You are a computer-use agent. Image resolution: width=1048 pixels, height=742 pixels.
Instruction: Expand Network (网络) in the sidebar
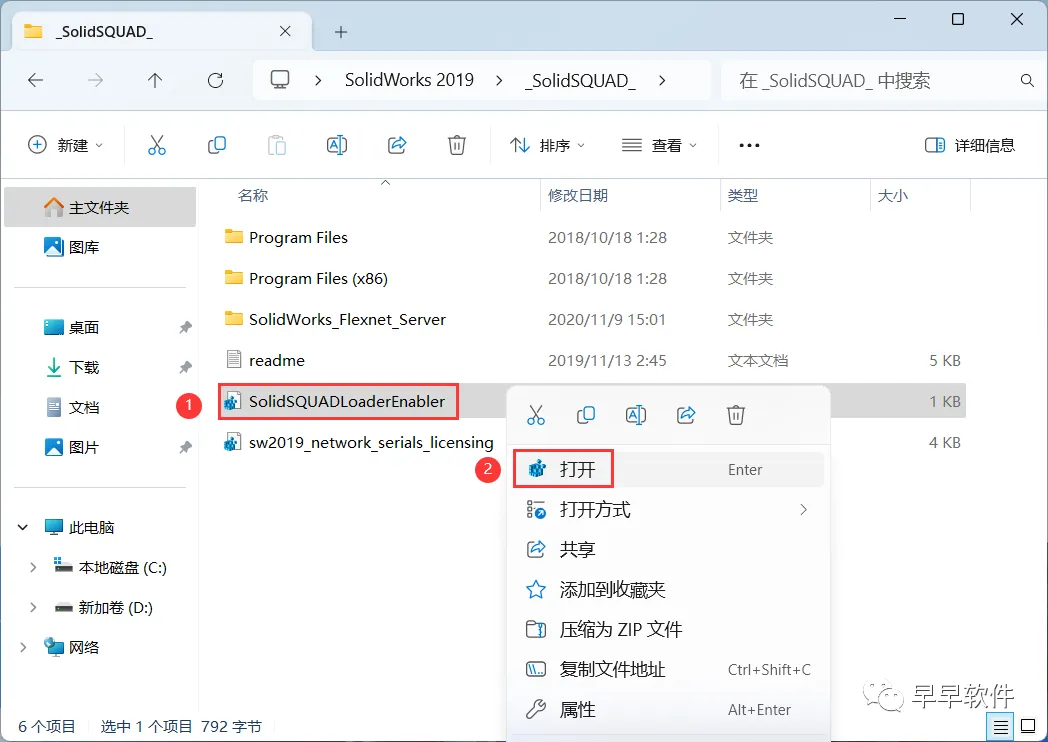pos(23,647)
